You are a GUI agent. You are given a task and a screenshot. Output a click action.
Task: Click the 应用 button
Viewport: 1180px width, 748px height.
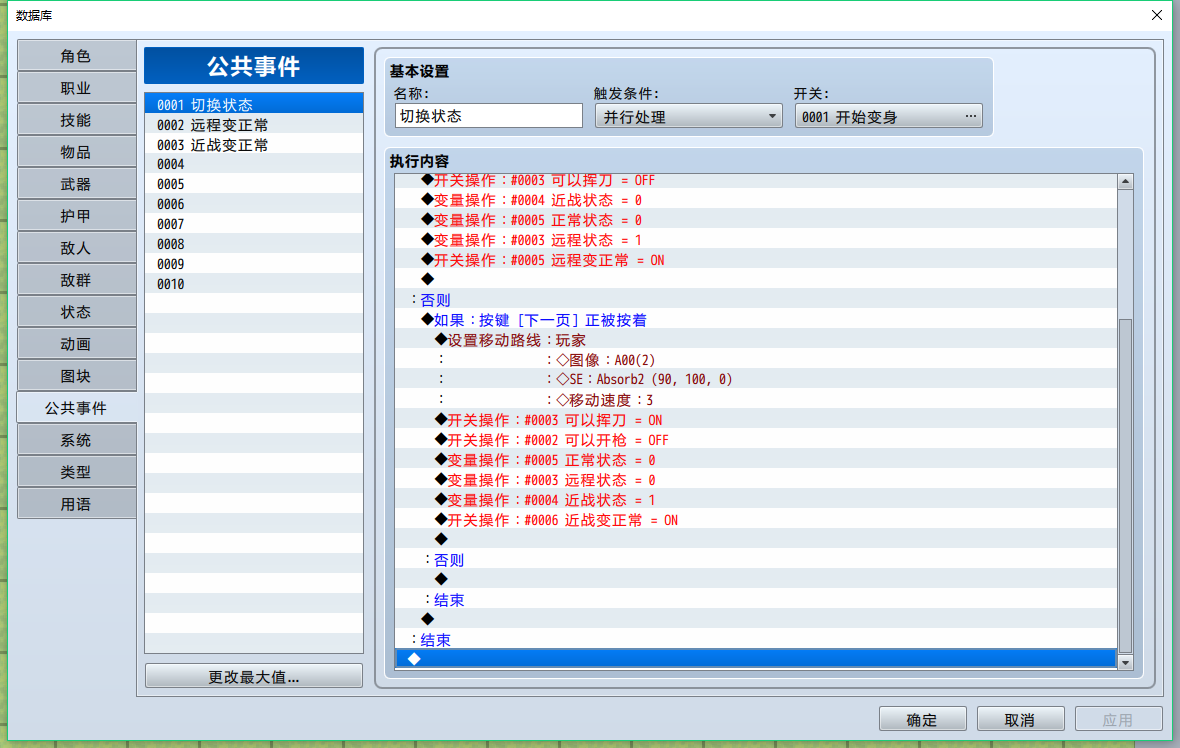tap(1118, 719)
